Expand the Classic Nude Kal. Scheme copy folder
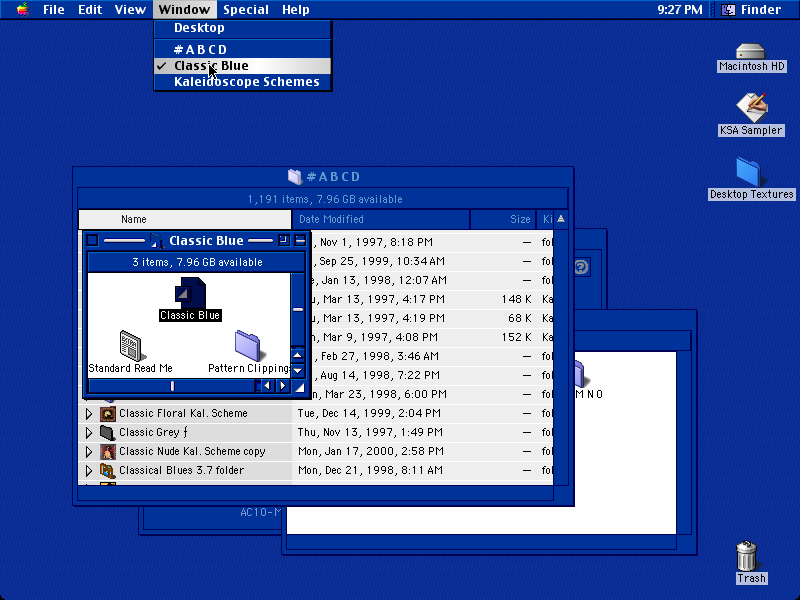The height and width of the screenshot is (600, 800). (x=89, y=452)
